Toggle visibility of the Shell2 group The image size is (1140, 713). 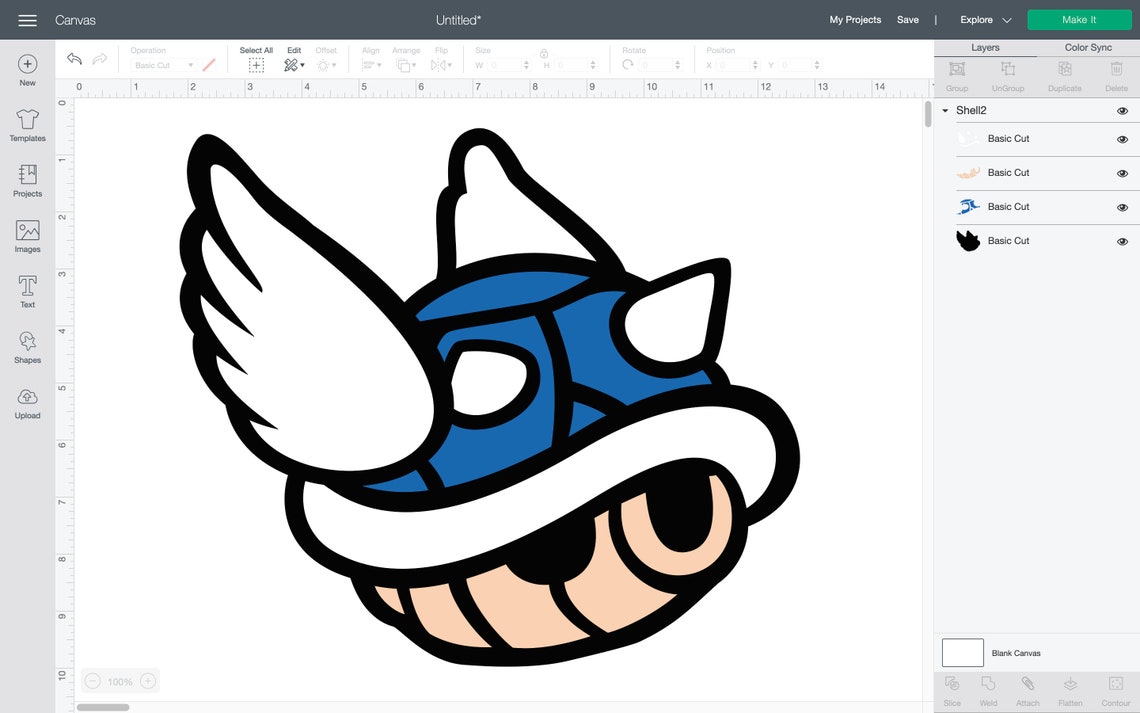point(1122,110)
